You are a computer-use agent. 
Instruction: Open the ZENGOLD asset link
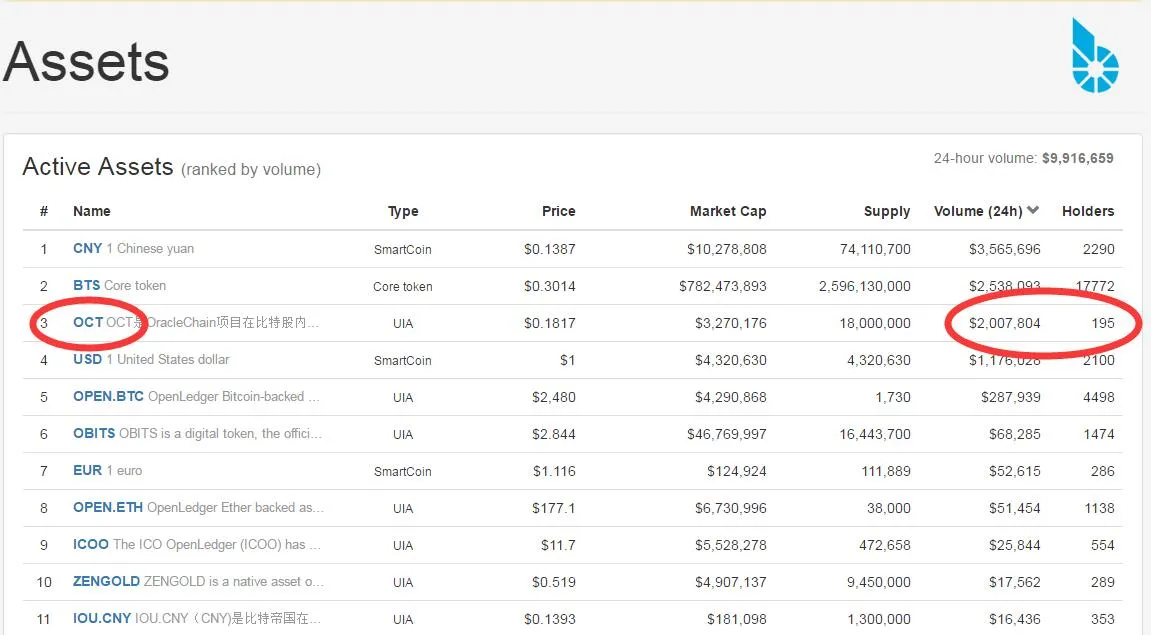click(106, 581)
